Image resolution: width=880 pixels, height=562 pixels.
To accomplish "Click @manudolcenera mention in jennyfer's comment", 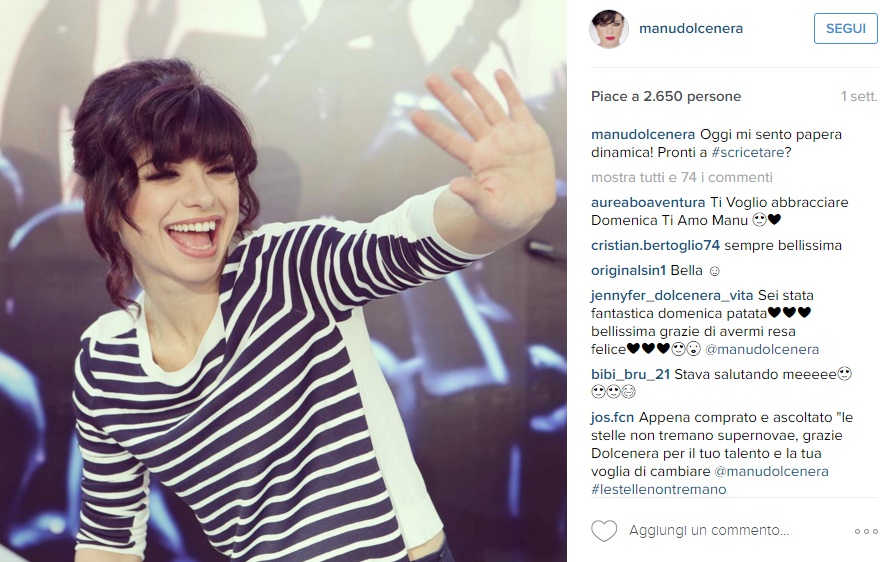I will point(762,349).
